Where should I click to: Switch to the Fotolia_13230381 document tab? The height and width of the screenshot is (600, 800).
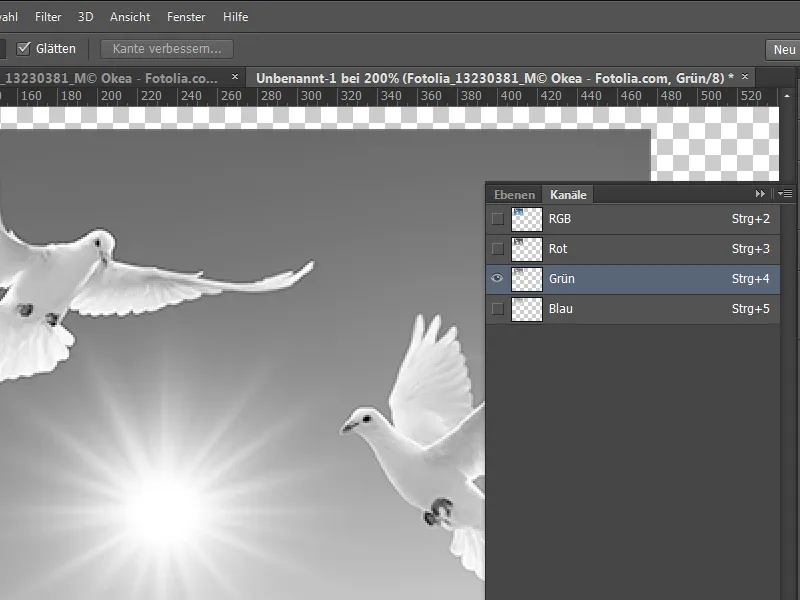(x=111, y=78)
